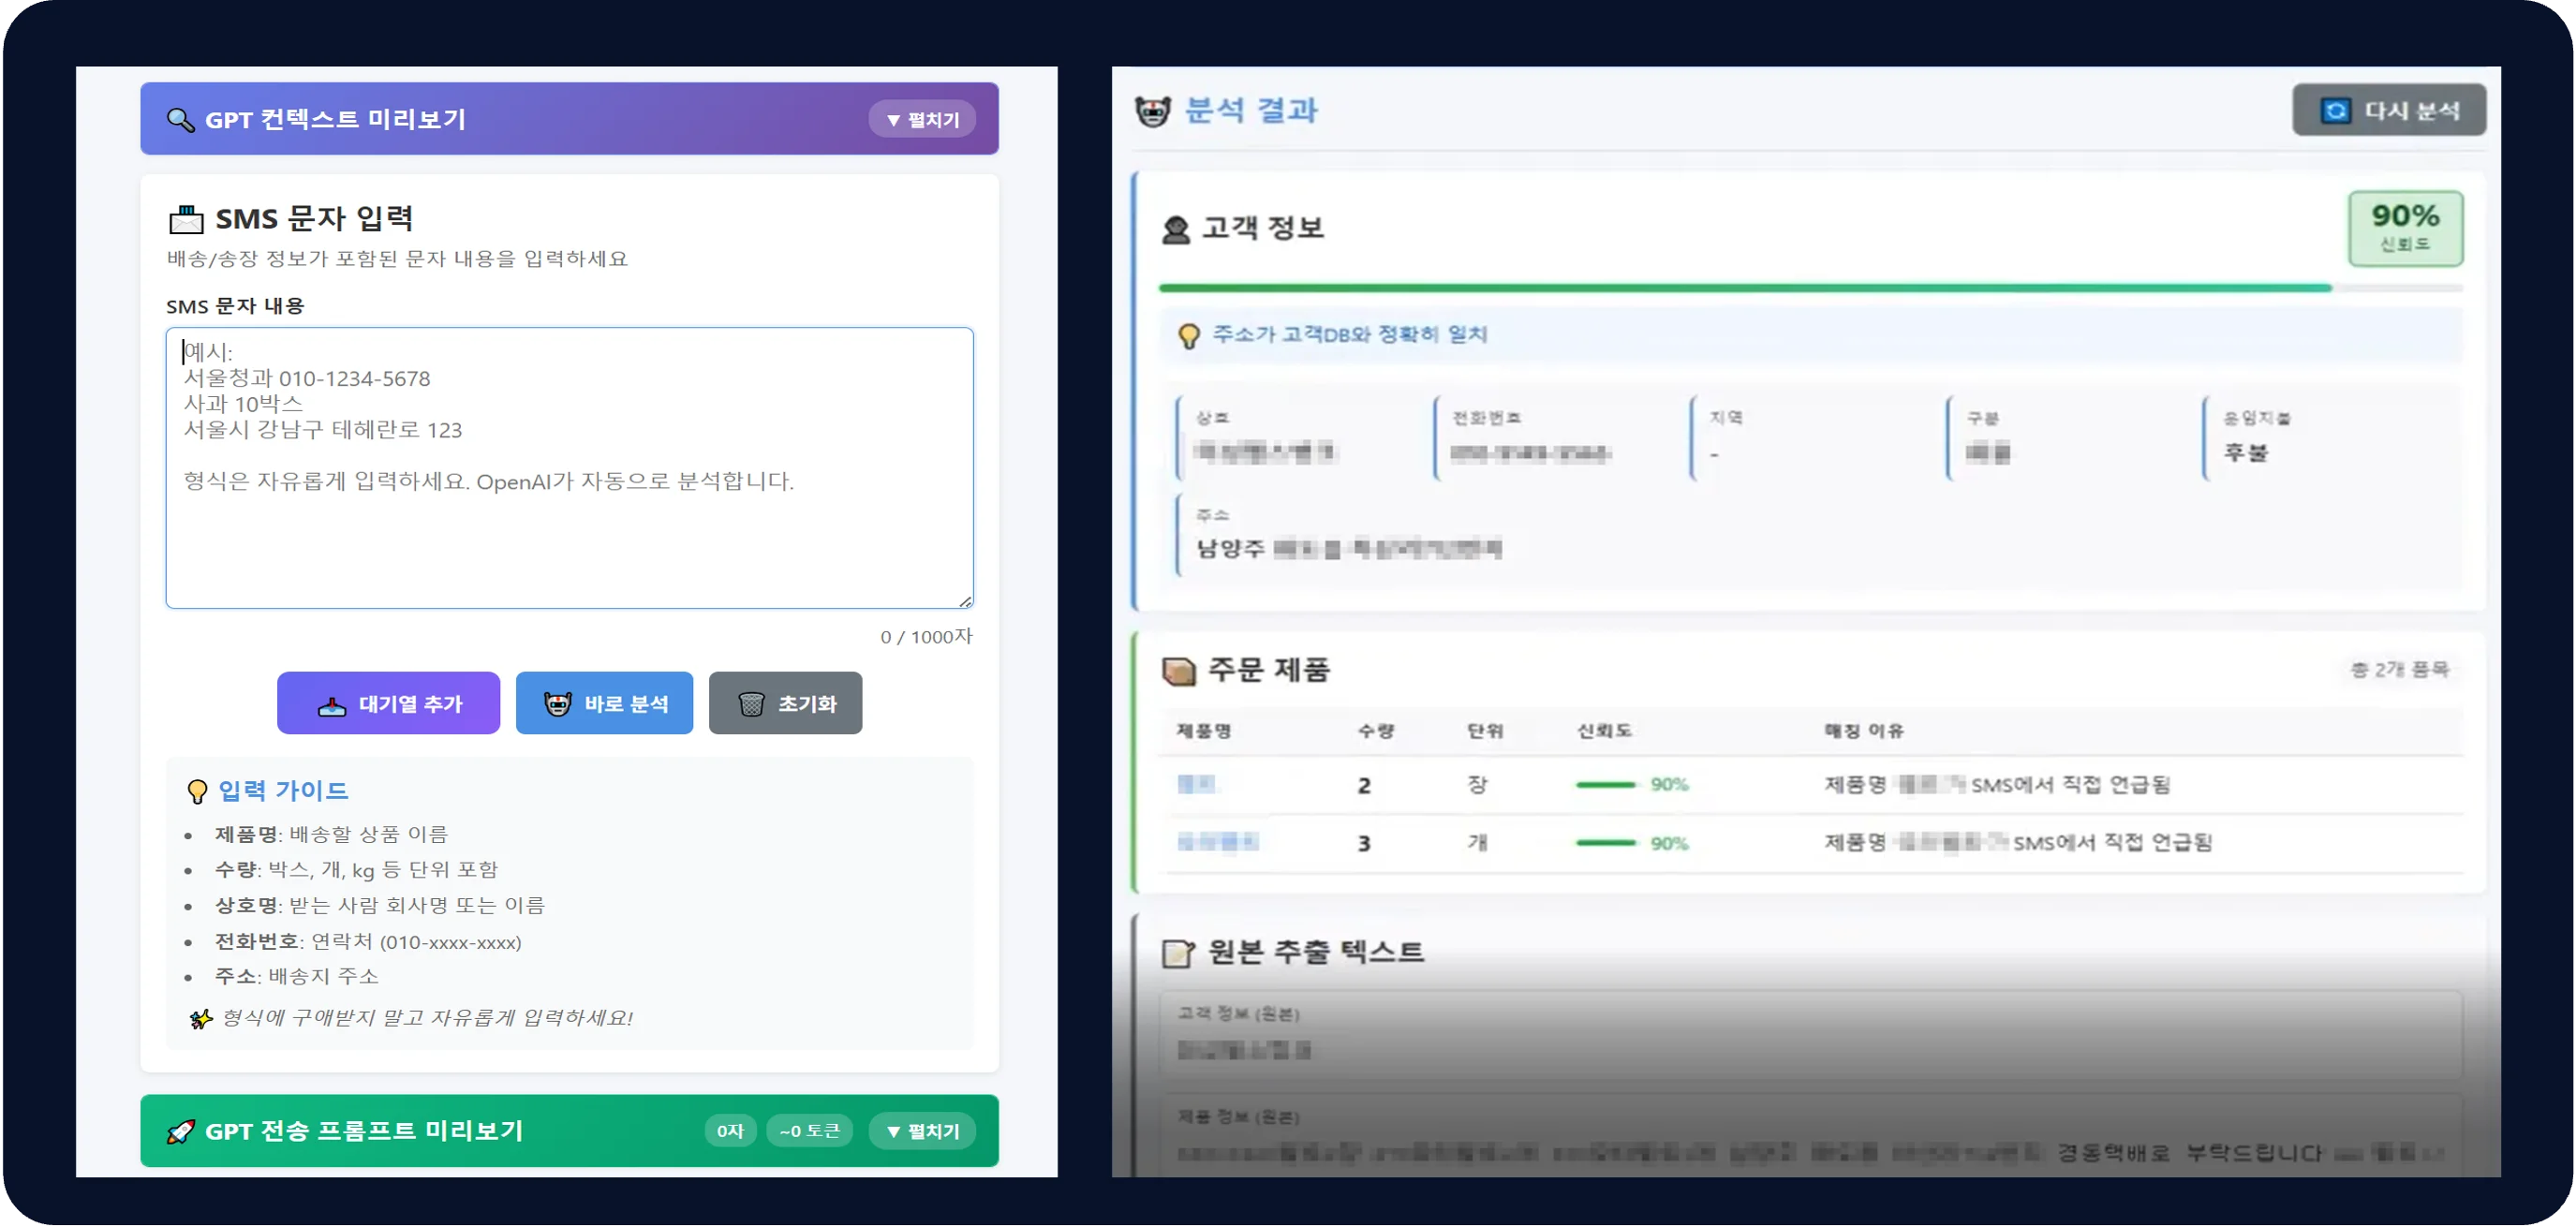This screenshot has width=2576, height=1227.
Task: Click the inbox tray icon on 대기열 추가
Action: [x=331, y=706]
